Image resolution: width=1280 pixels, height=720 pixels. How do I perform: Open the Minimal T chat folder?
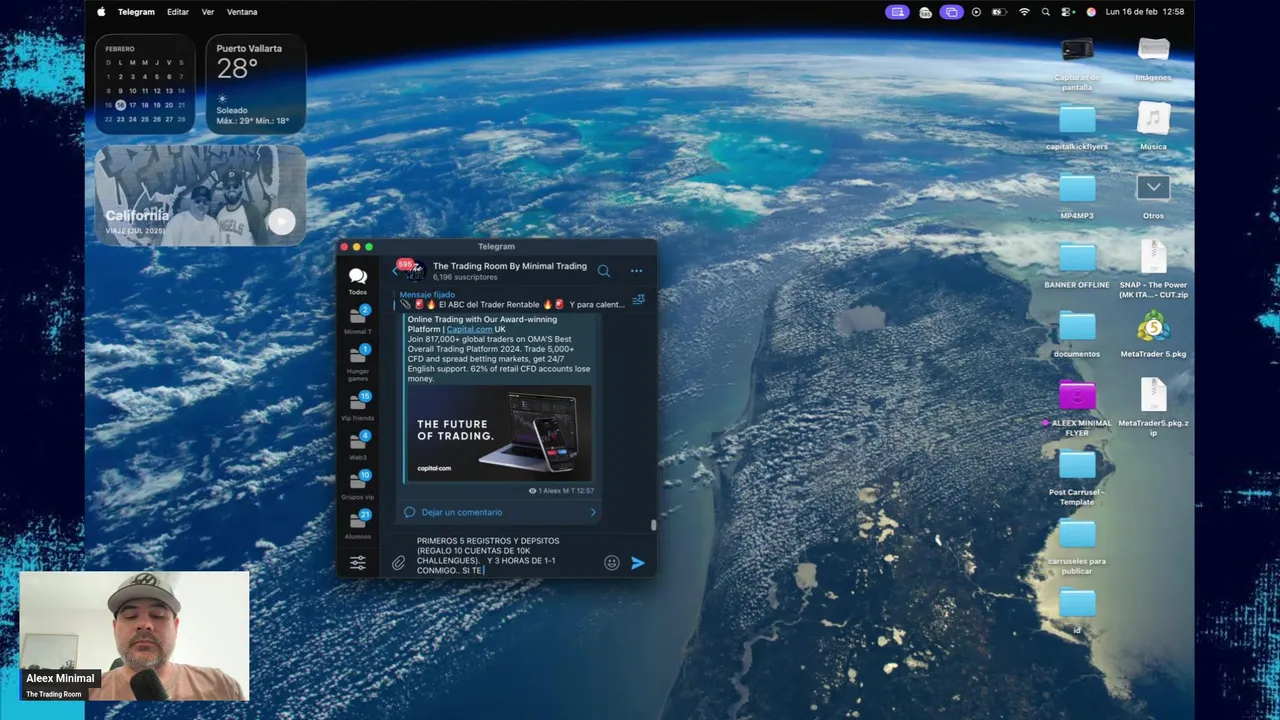click(x=357, y=320)
